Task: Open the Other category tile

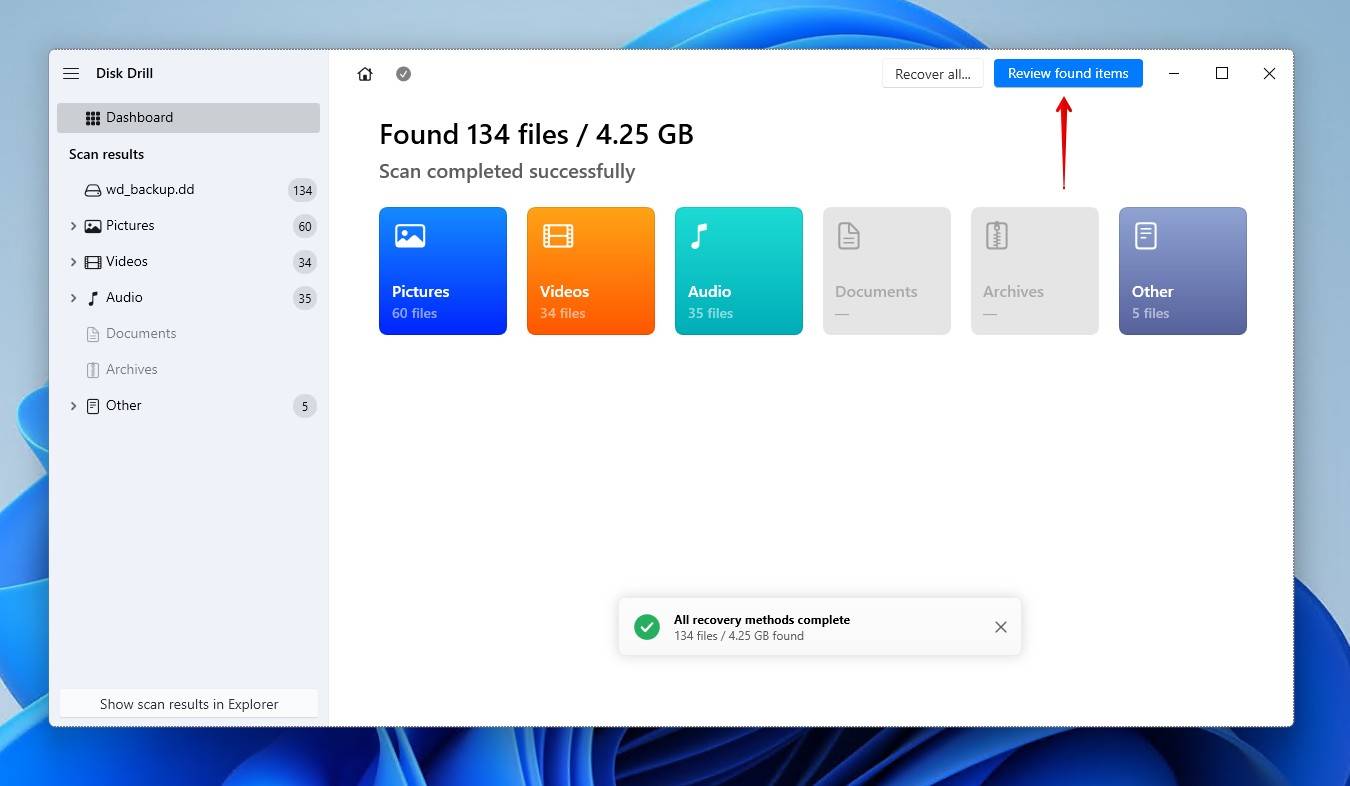Action: point(1182,271)
